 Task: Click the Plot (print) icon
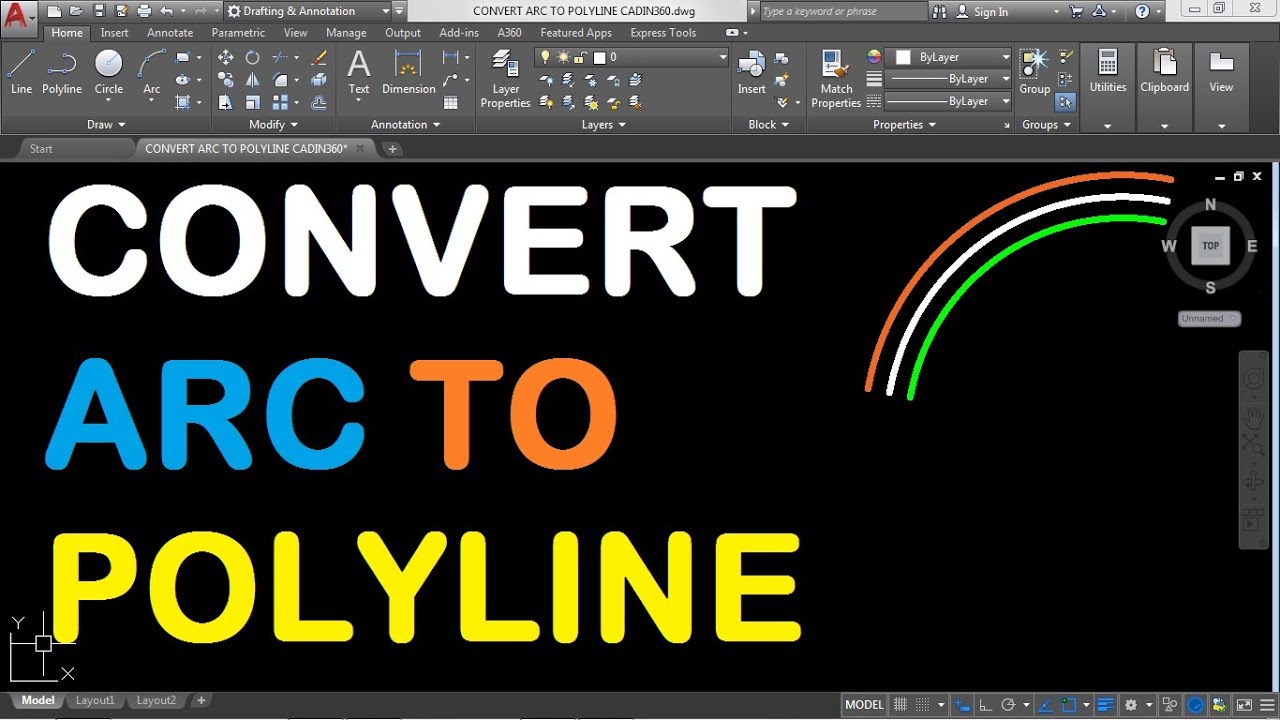pos(144,11)
